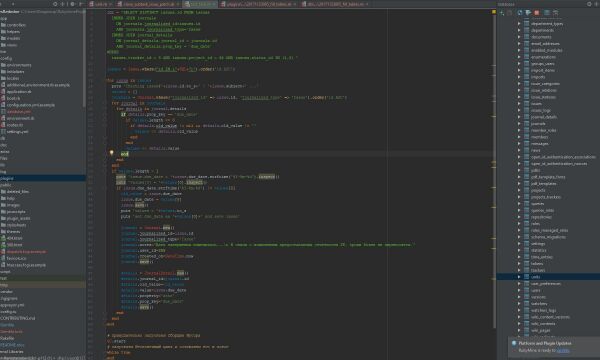Viewport: 600px width, 360px height.
Task: Select the trackers table in Database tree
Action: click(x=538, y=270)
